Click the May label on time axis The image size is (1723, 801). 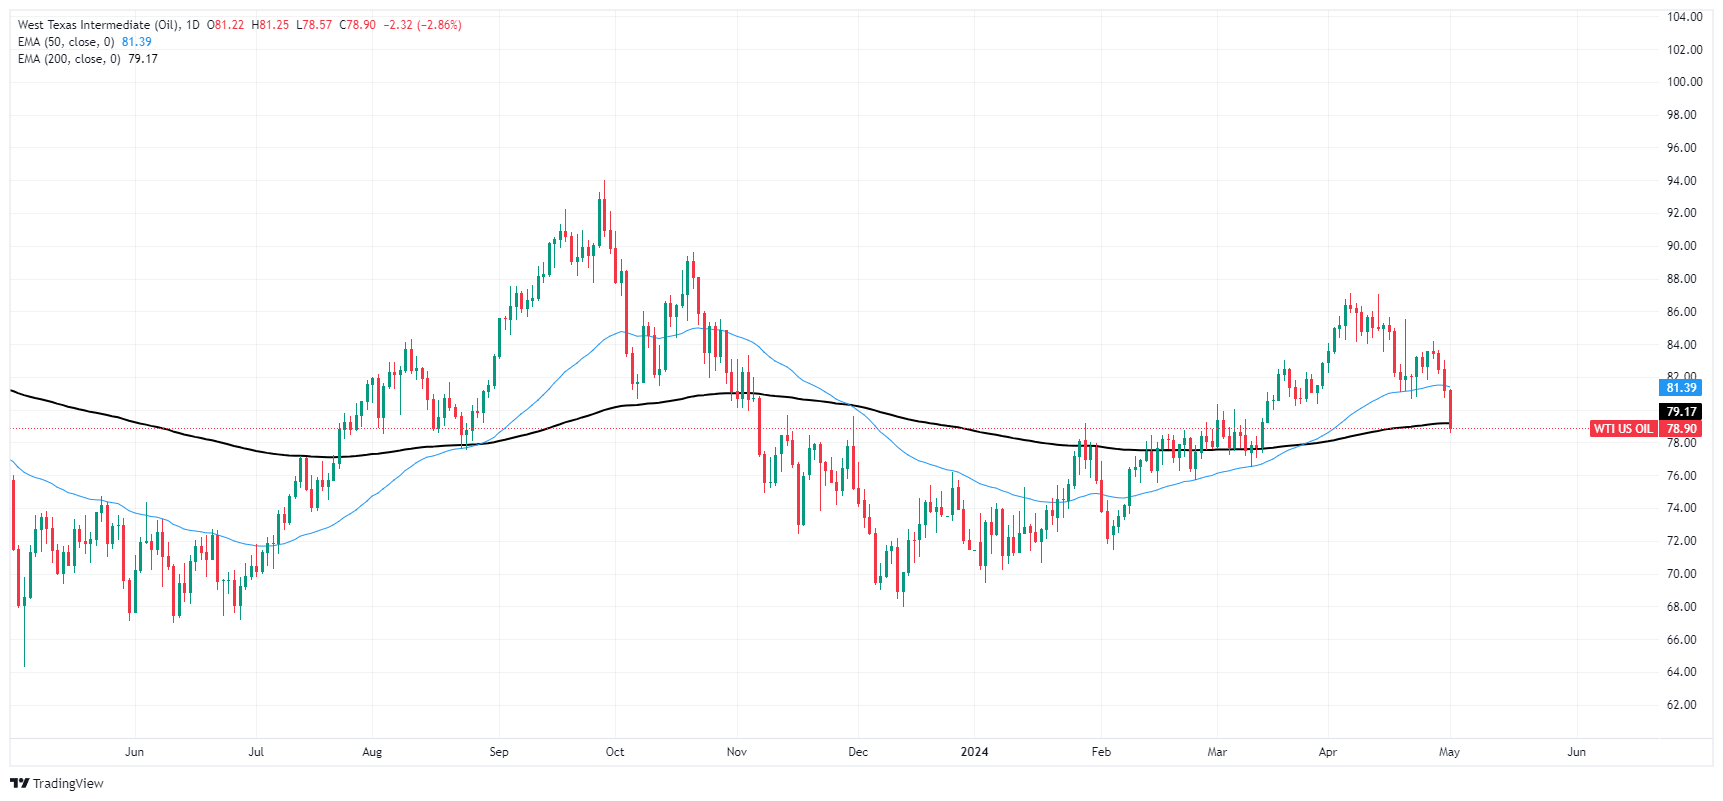tap(1449, 752)
